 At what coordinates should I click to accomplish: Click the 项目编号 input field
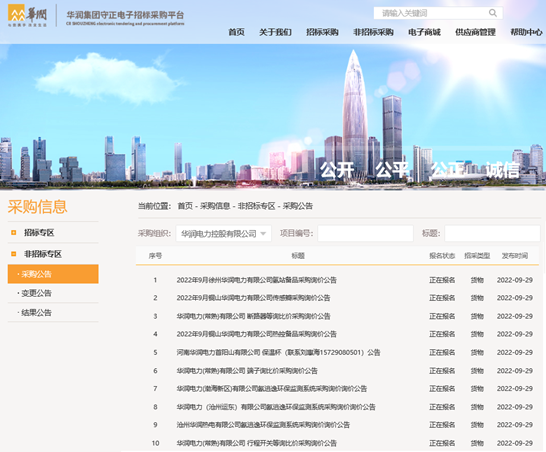pos(365,233)
